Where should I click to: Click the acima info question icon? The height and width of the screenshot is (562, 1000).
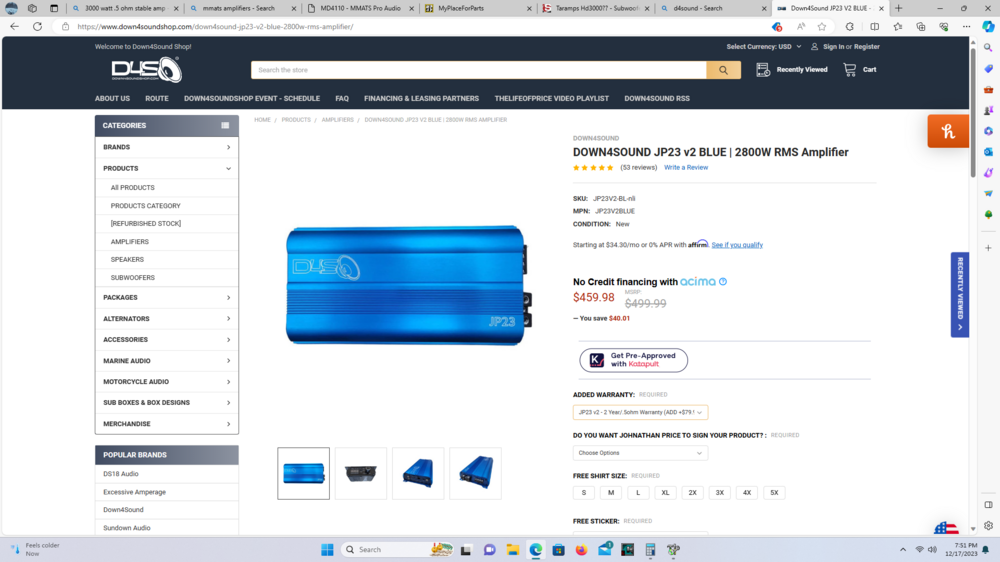(723, 281)
